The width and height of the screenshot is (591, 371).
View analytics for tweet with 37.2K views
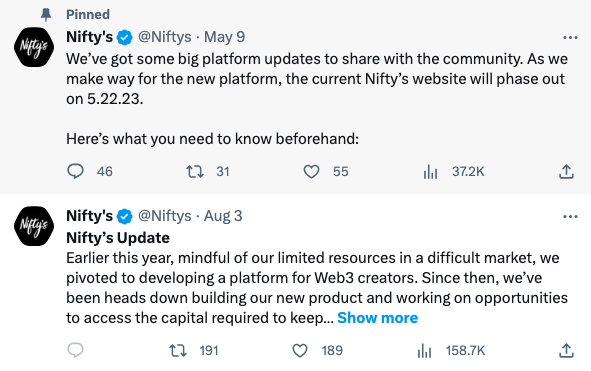pos(430,172)
